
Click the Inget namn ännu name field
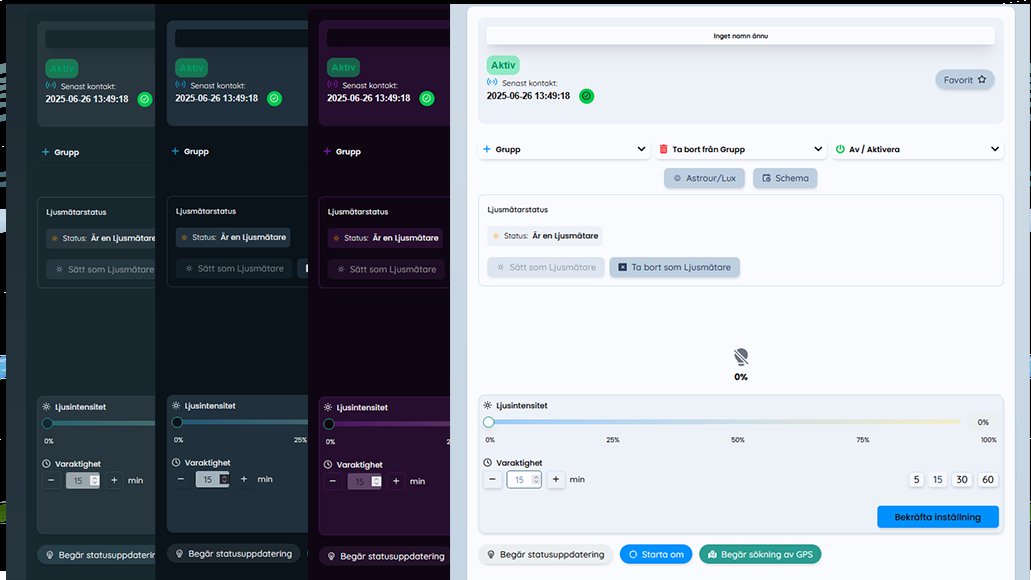[x=740, y=35]
